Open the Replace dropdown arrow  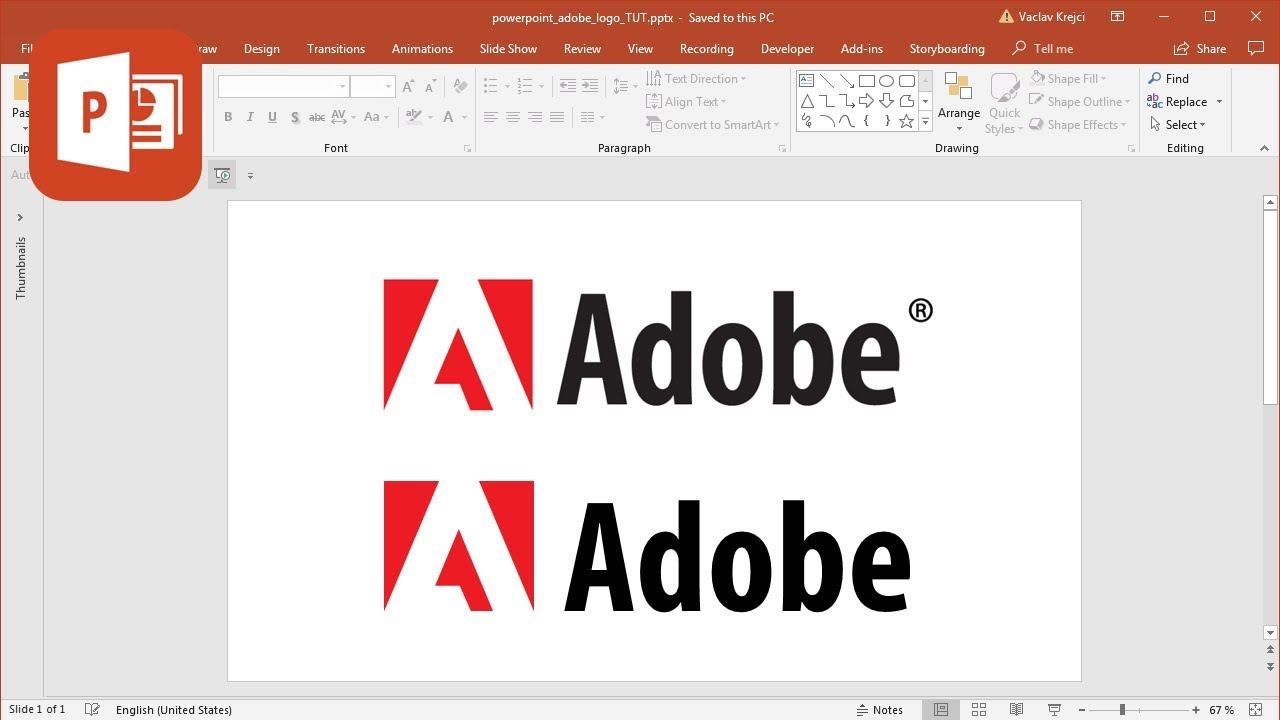point(1219,102)
